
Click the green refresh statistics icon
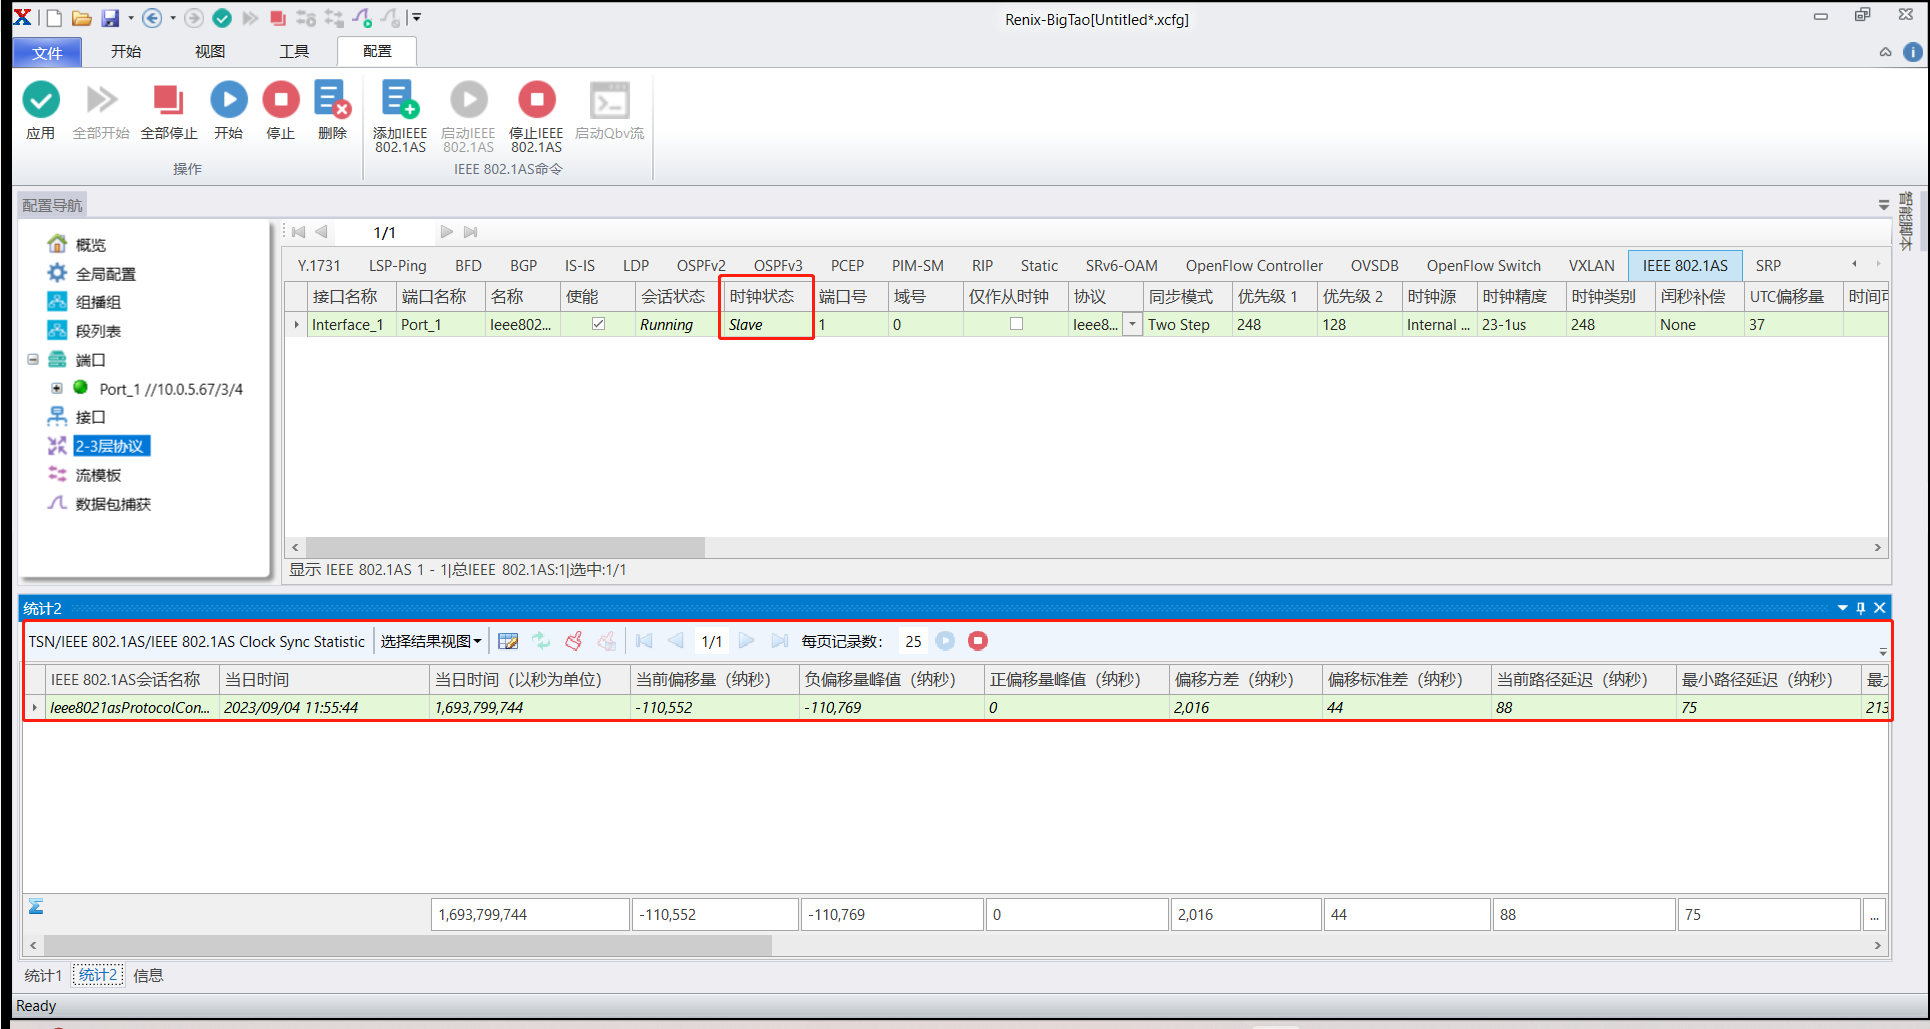[x=541, y=641]
